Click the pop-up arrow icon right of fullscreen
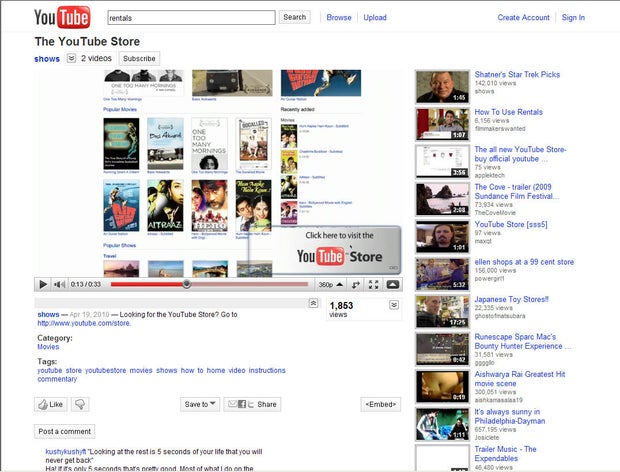 (x=392, y=285)
